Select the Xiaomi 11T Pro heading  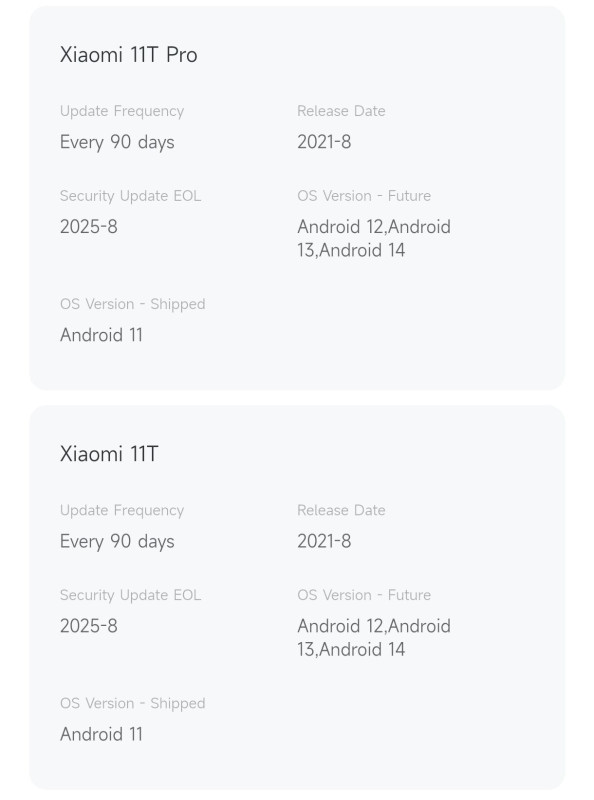(129, 55)
